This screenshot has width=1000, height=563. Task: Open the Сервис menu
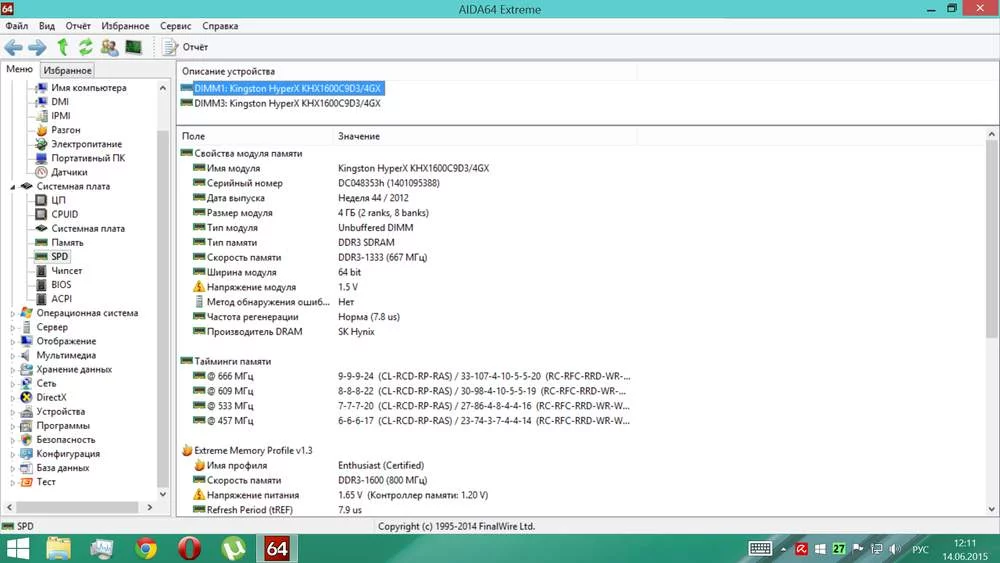coord(175,26)
